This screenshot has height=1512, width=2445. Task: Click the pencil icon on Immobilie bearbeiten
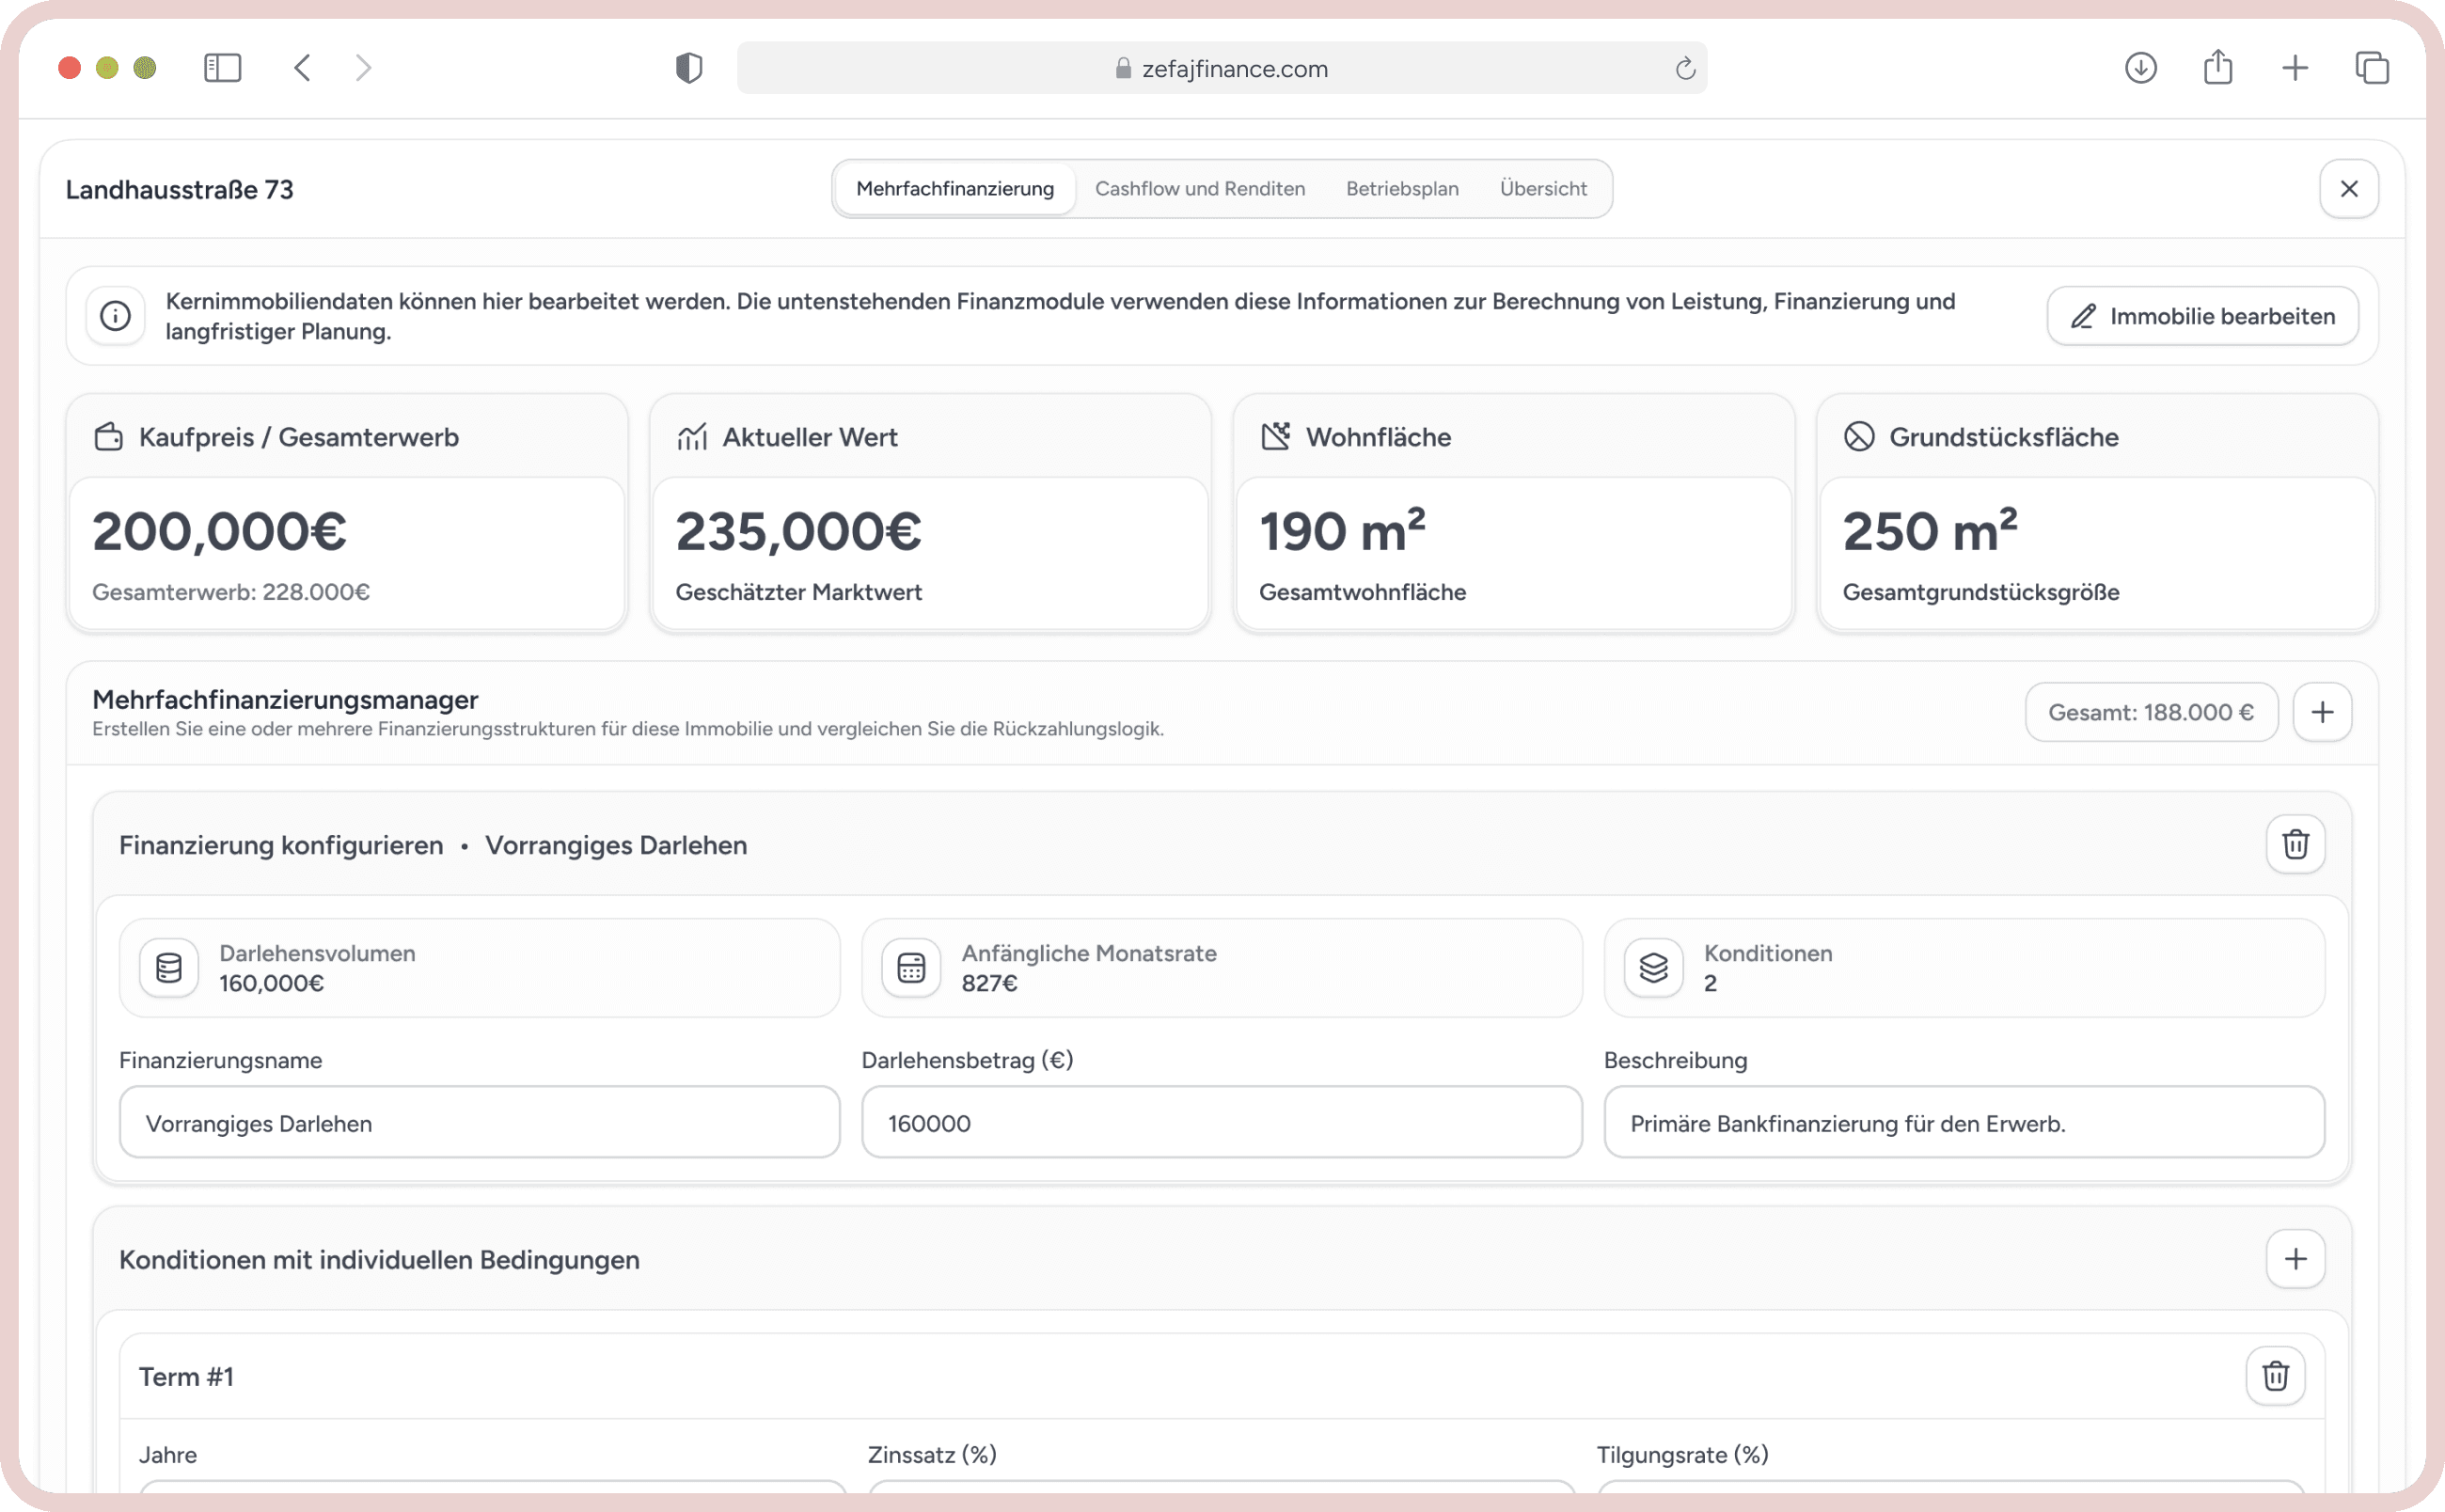2084,316
